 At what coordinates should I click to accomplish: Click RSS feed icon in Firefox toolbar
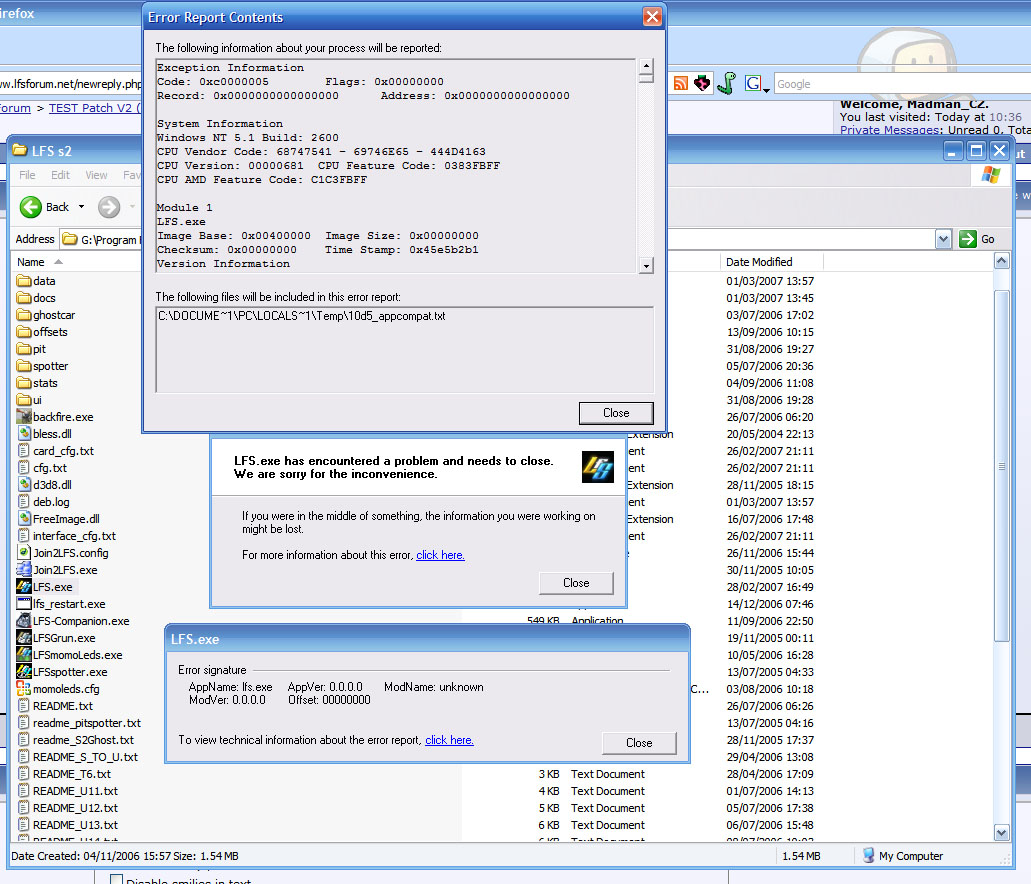pos(681,84)
